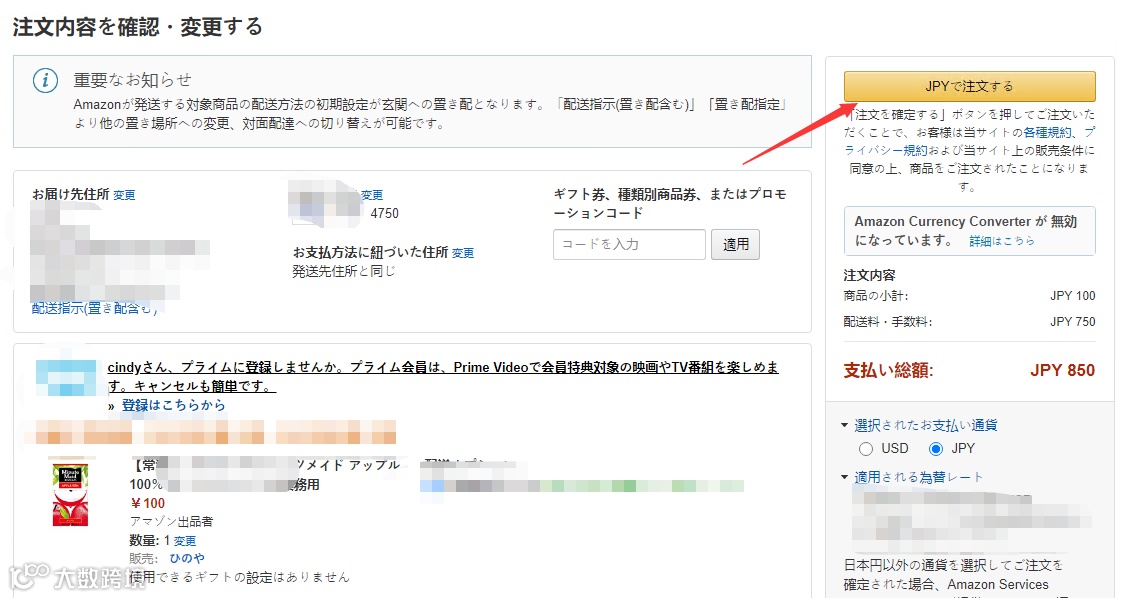The image size is (1126, 598).
Task: Open the 登録はこちらから Prime signup link
Action: pos(173,405)
